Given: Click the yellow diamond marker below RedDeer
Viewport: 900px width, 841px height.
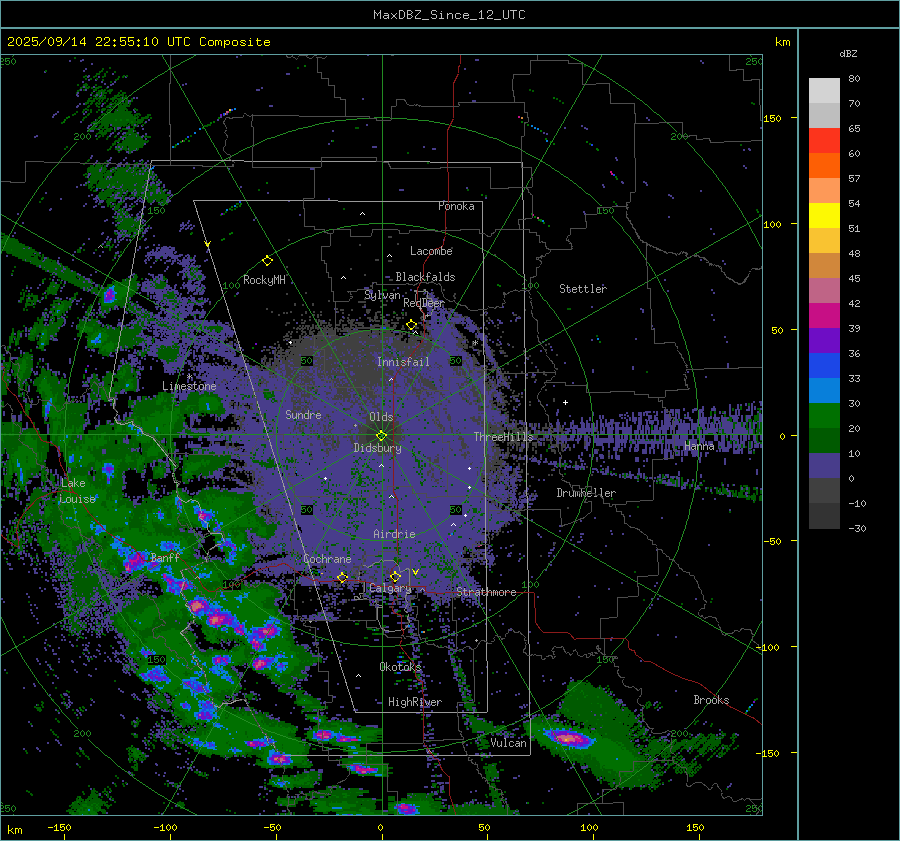Looking at the screenshot, I should (412, 325).
